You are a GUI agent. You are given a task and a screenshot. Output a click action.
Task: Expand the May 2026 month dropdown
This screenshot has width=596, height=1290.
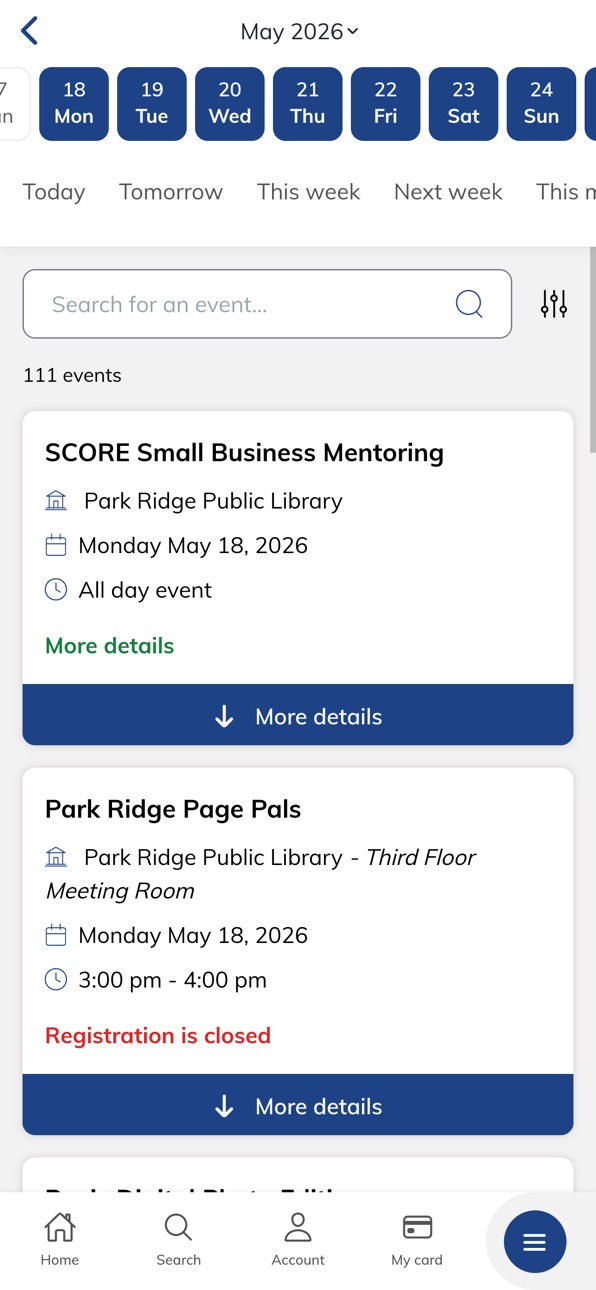click(299, 32)
